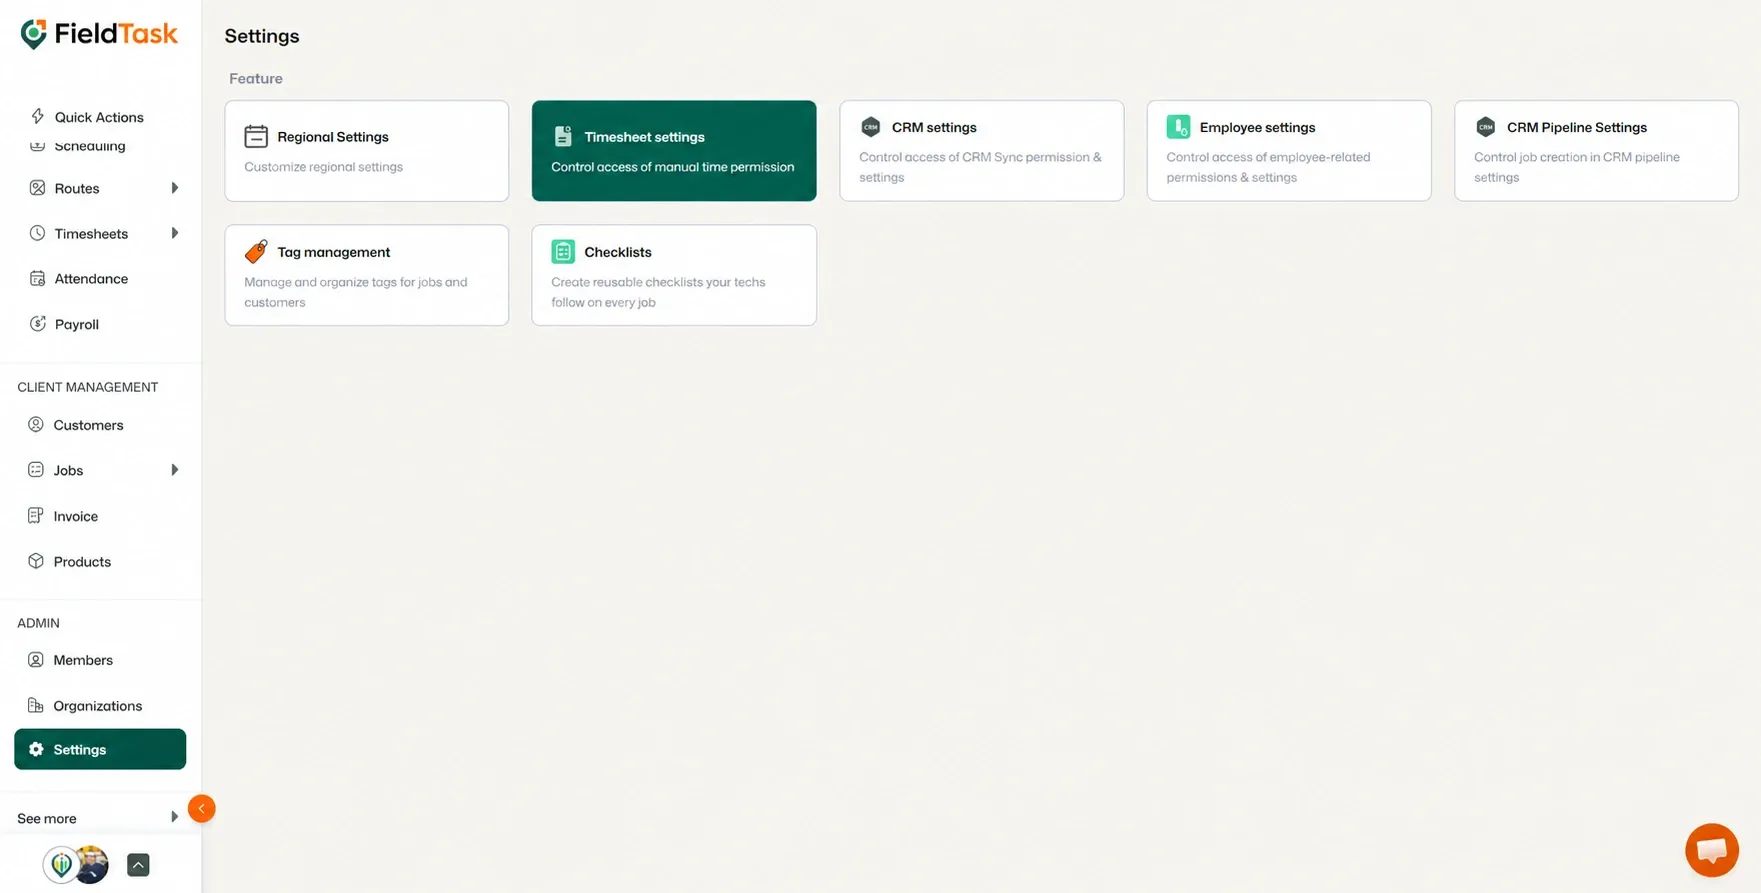Click the Employee settings green icon
This screenshot has width=1761, height=893.
1178,127
